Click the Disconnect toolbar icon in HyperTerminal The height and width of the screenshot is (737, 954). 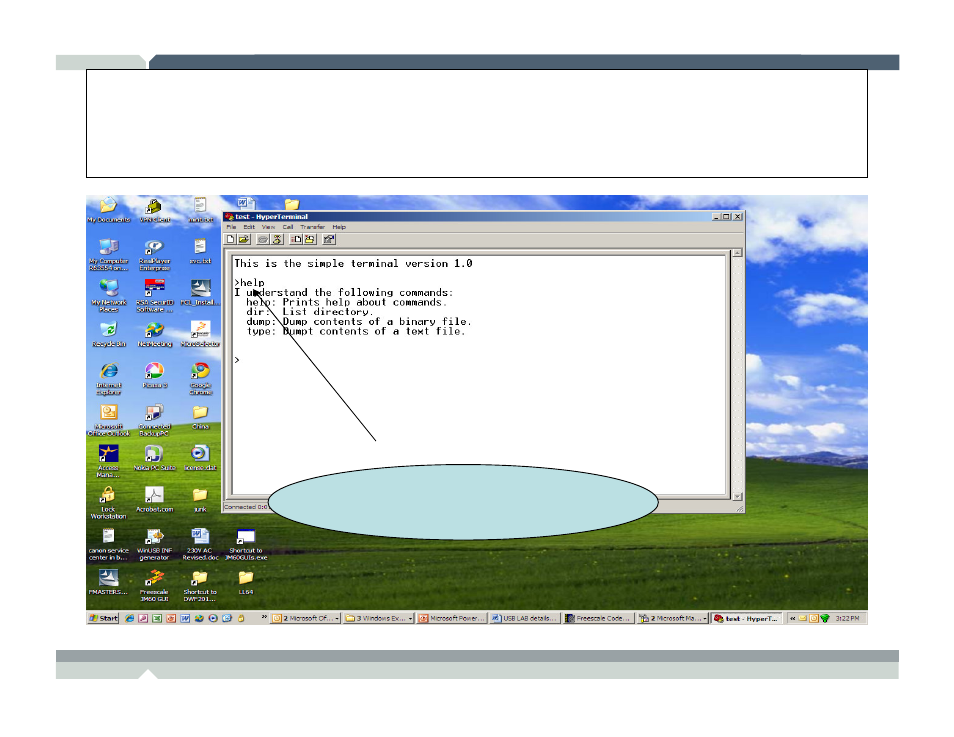tap(277, 239)
